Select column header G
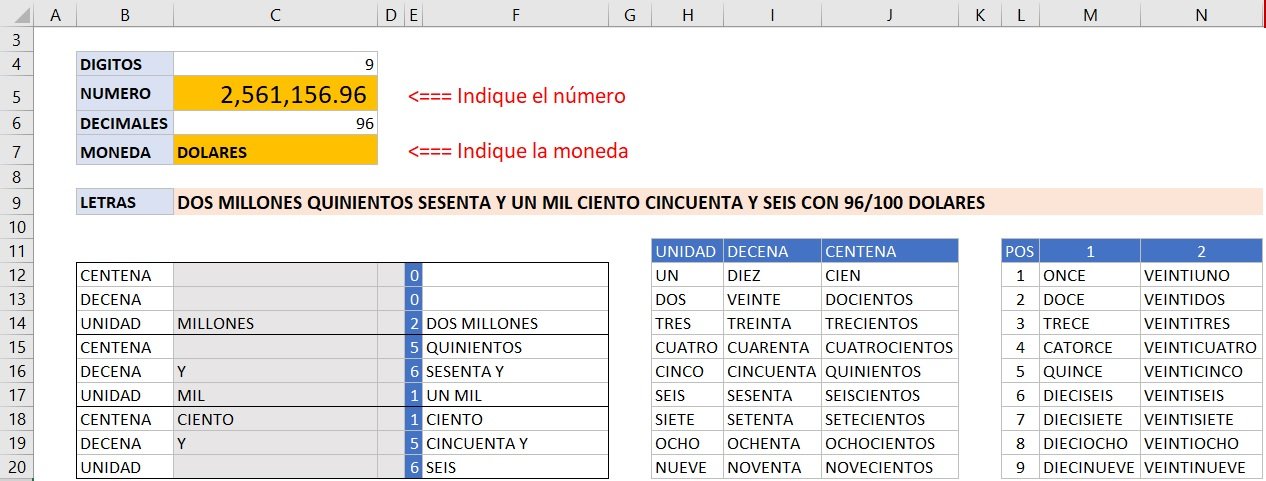This screenshot has height=481, width=1266. (x=629, y=14)
